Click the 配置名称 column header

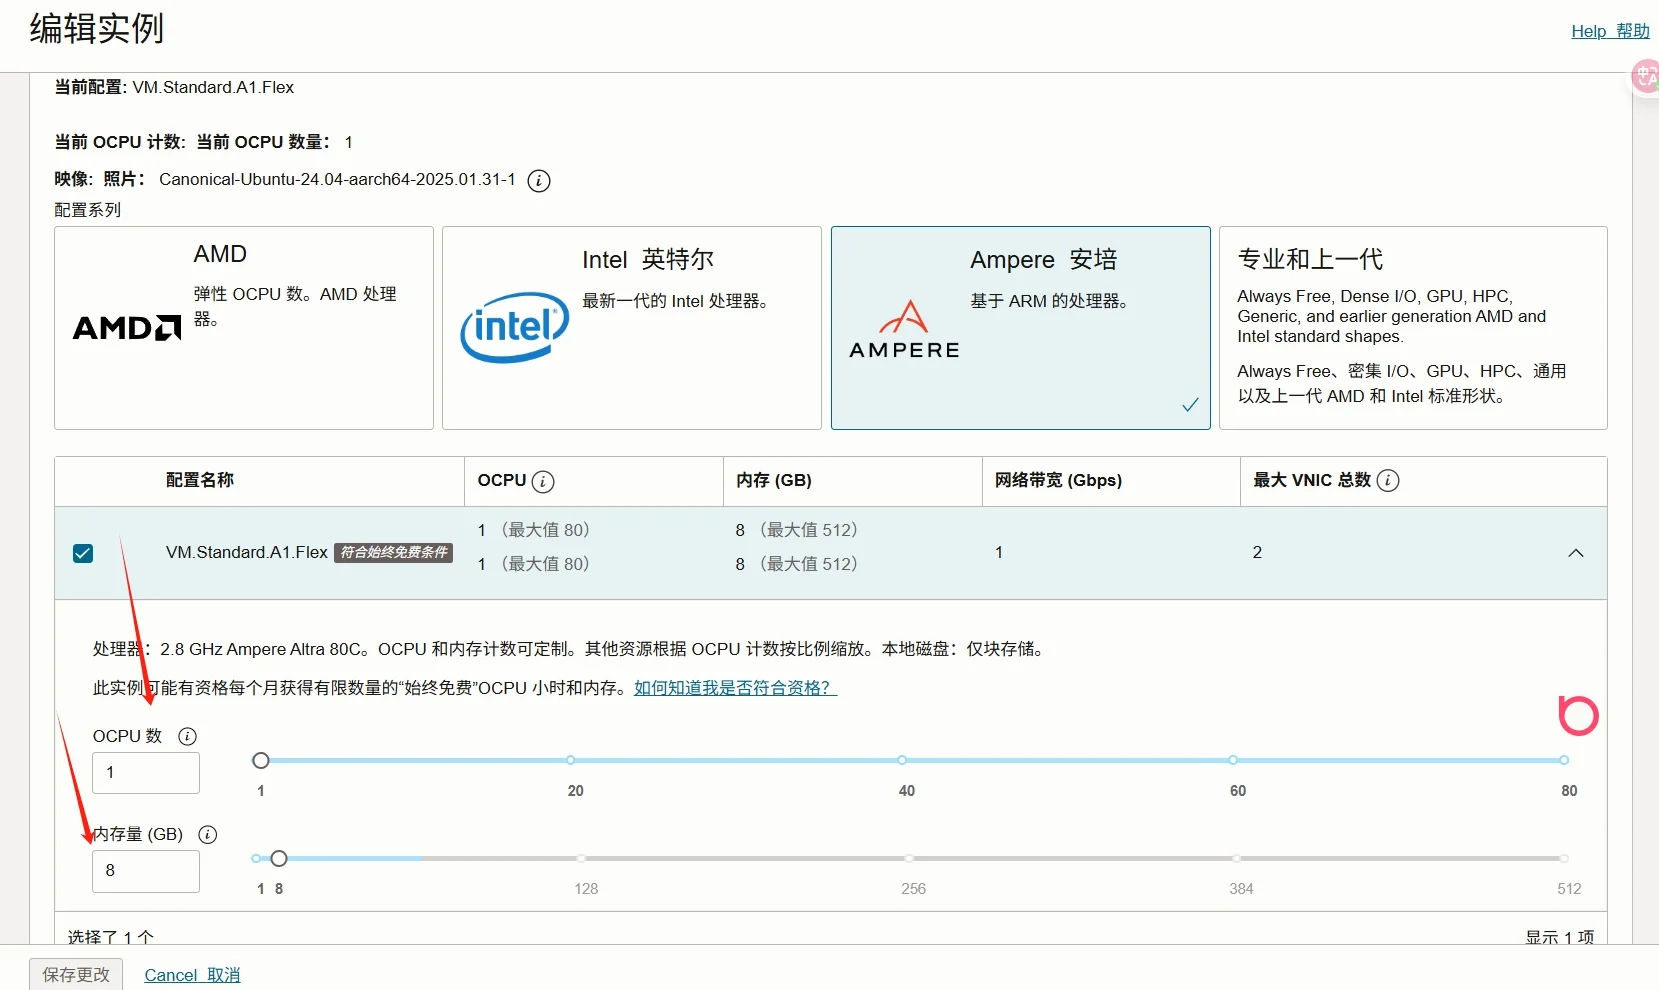click(x=200, y=481)
